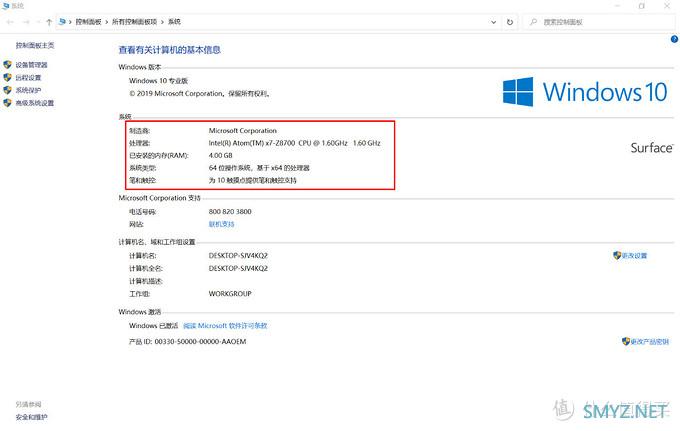
Task: Select product ID 00330-50000-00000-AAOEM
Action: coord(200,342)
